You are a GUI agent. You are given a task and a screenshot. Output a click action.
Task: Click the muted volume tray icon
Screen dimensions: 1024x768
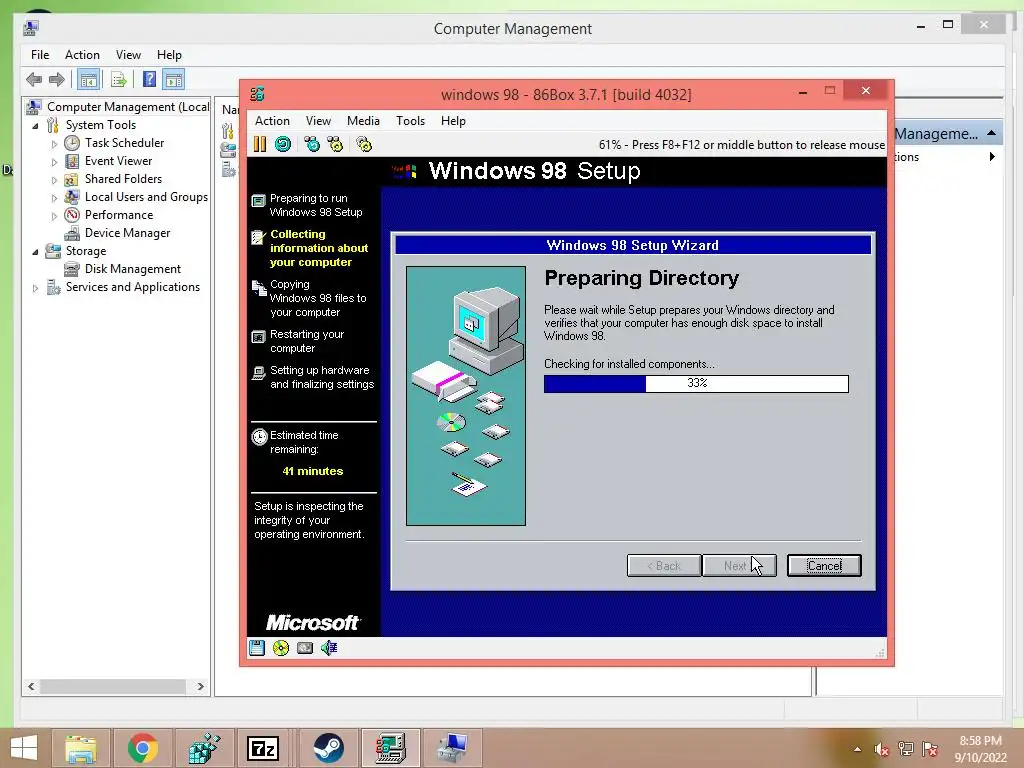[882, 750]
